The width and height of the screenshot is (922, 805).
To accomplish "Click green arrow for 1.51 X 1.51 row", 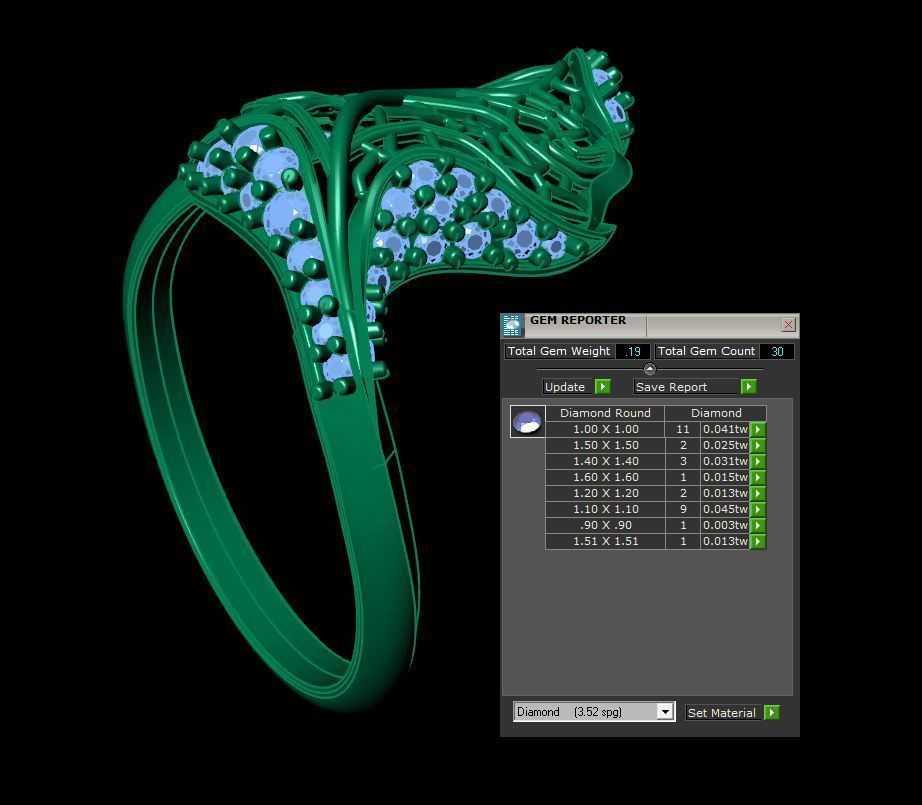I will (x=758, y=541).
